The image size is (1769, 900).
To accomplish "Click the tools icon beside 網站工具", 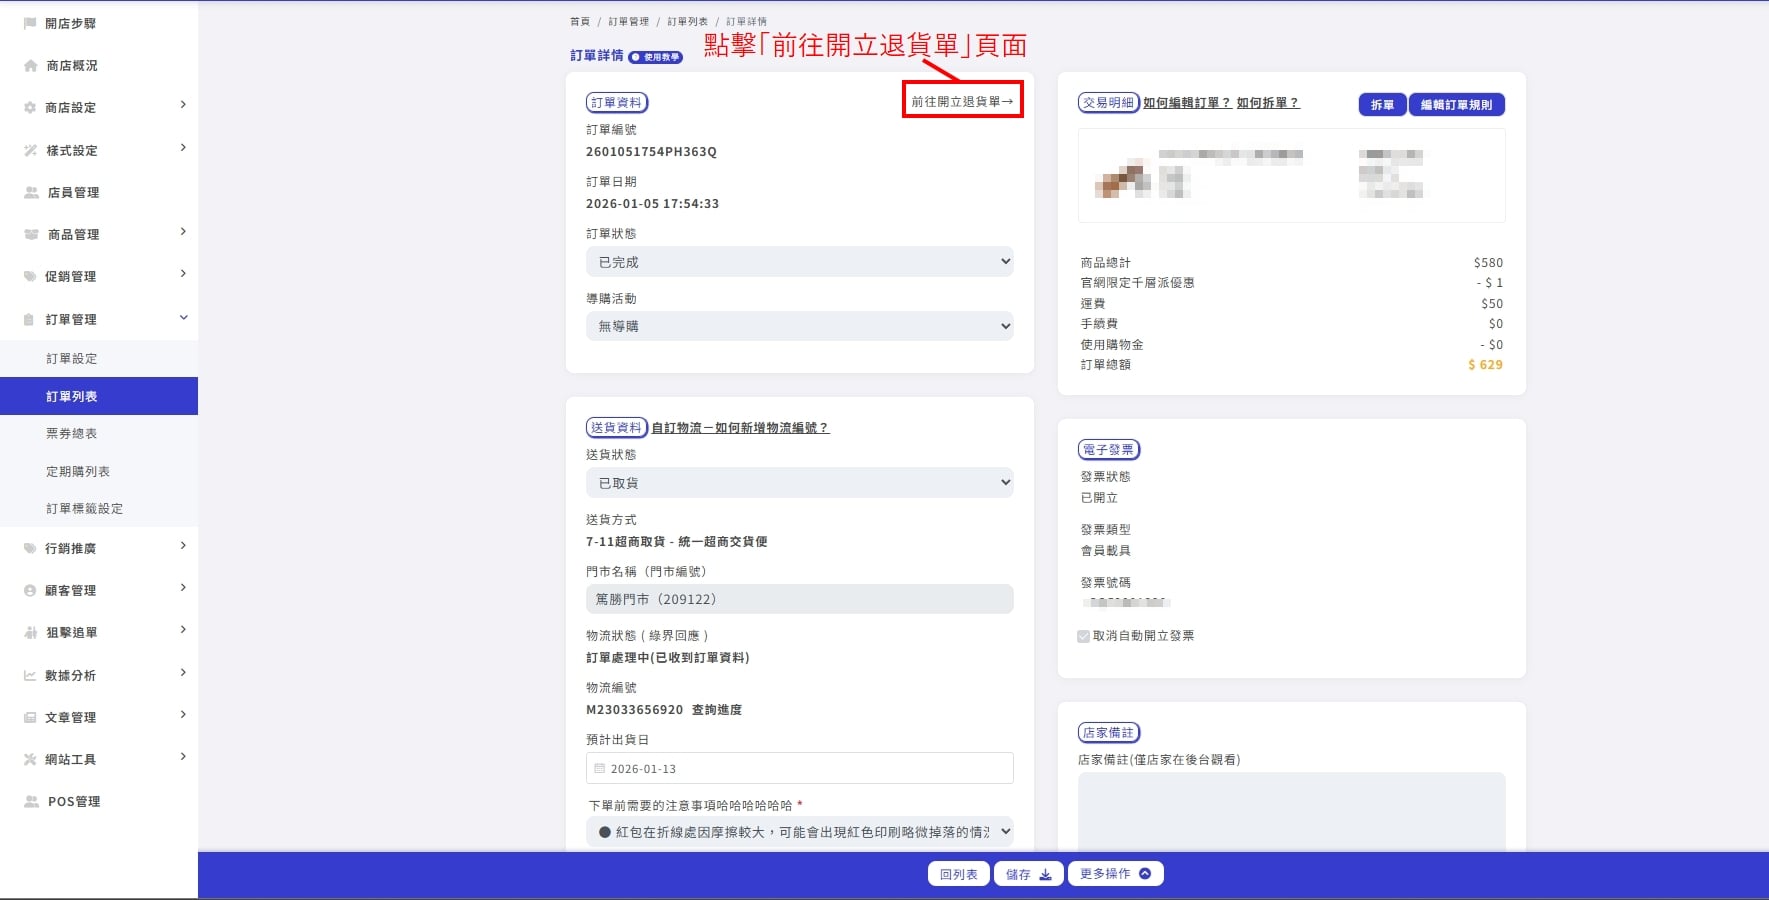I will click(x=30, y=759).
